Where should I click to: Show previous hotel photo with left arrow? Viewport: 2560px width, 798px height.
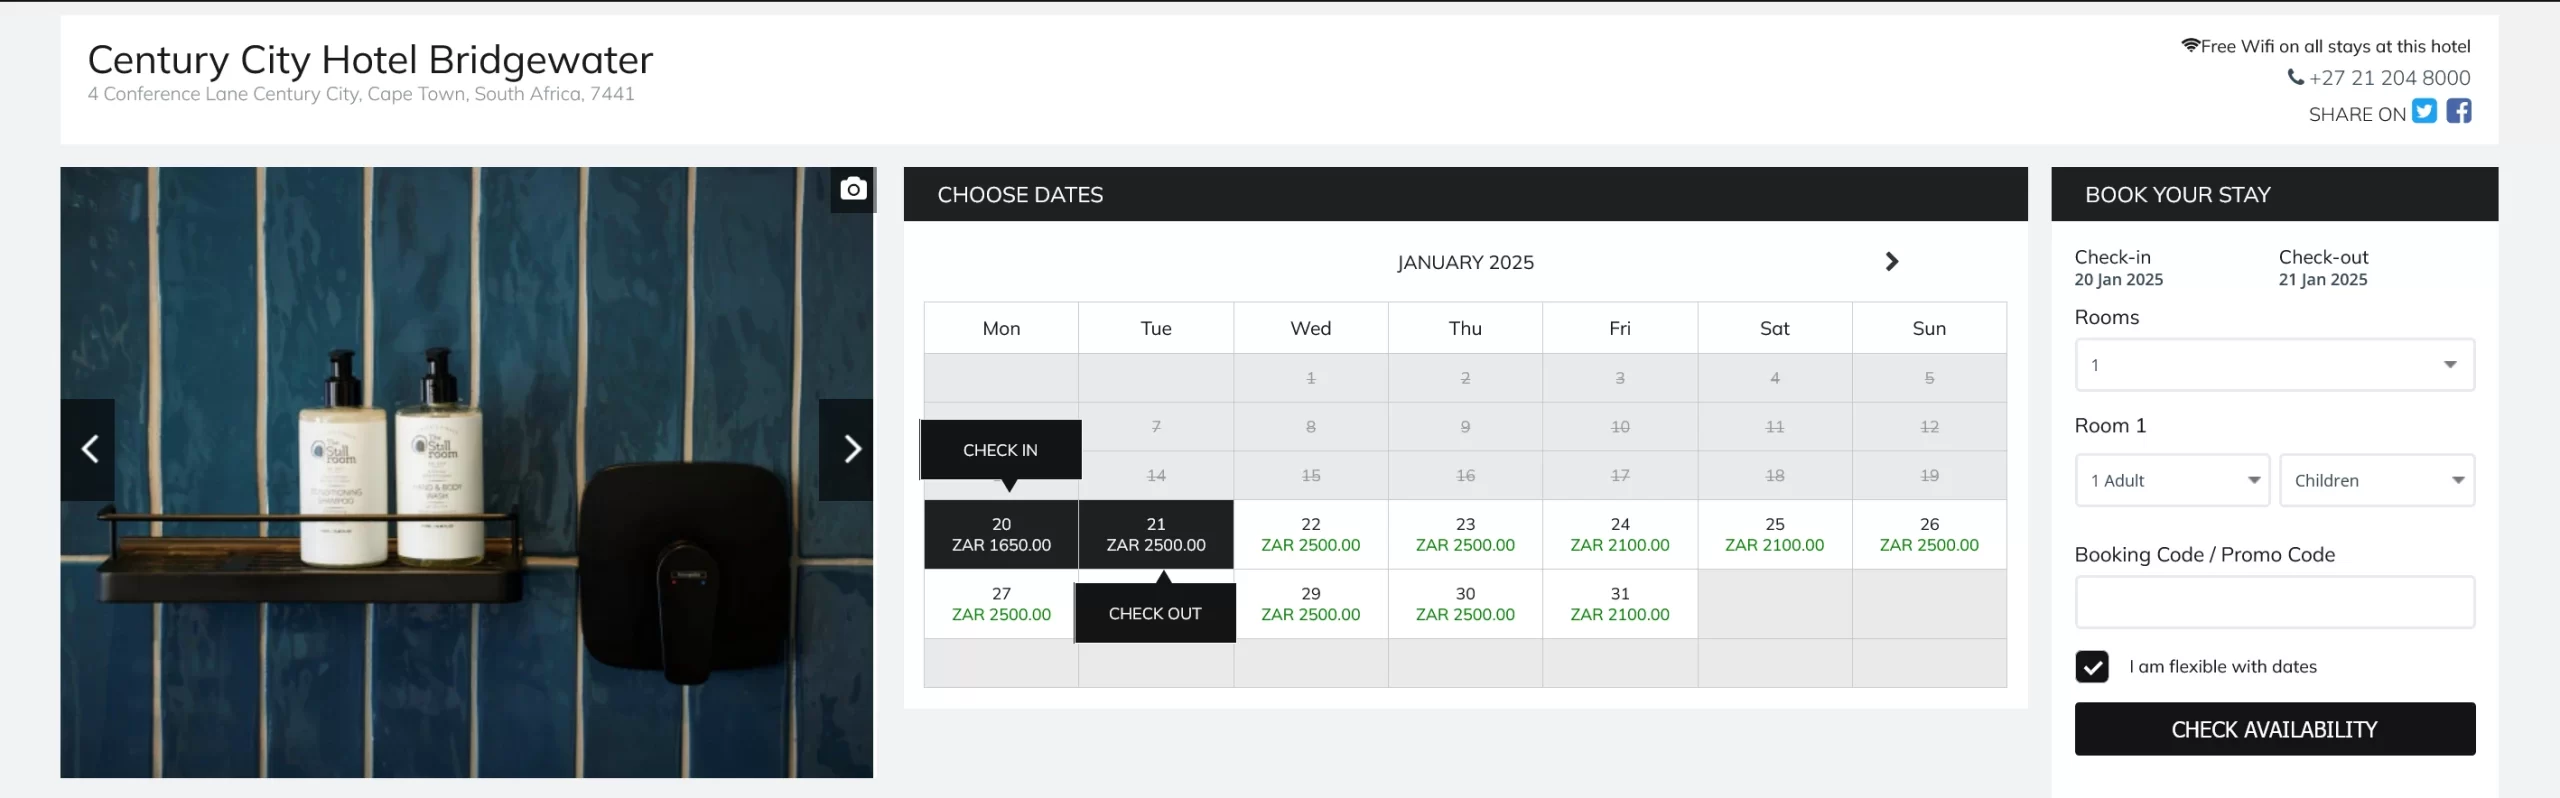click(88, 449)
